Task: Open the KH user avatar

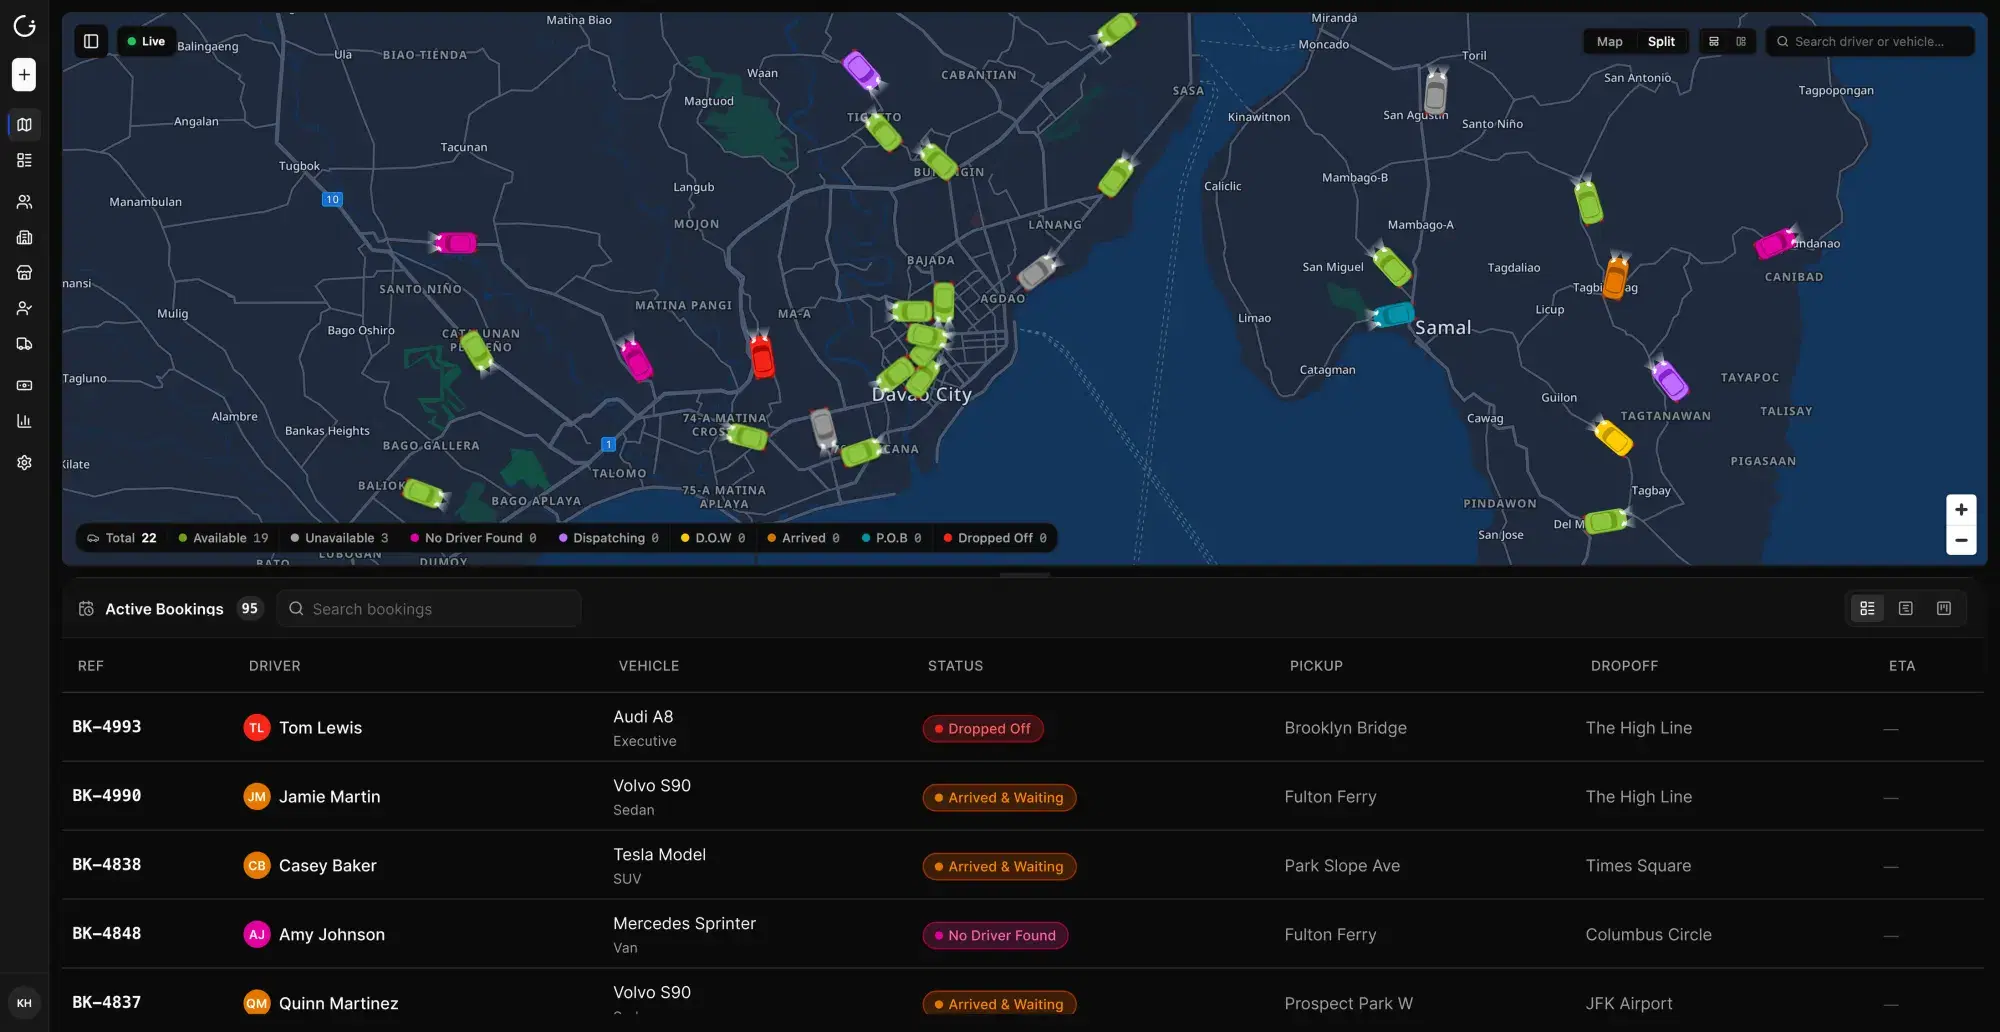Action: [x=24, y=1003]
